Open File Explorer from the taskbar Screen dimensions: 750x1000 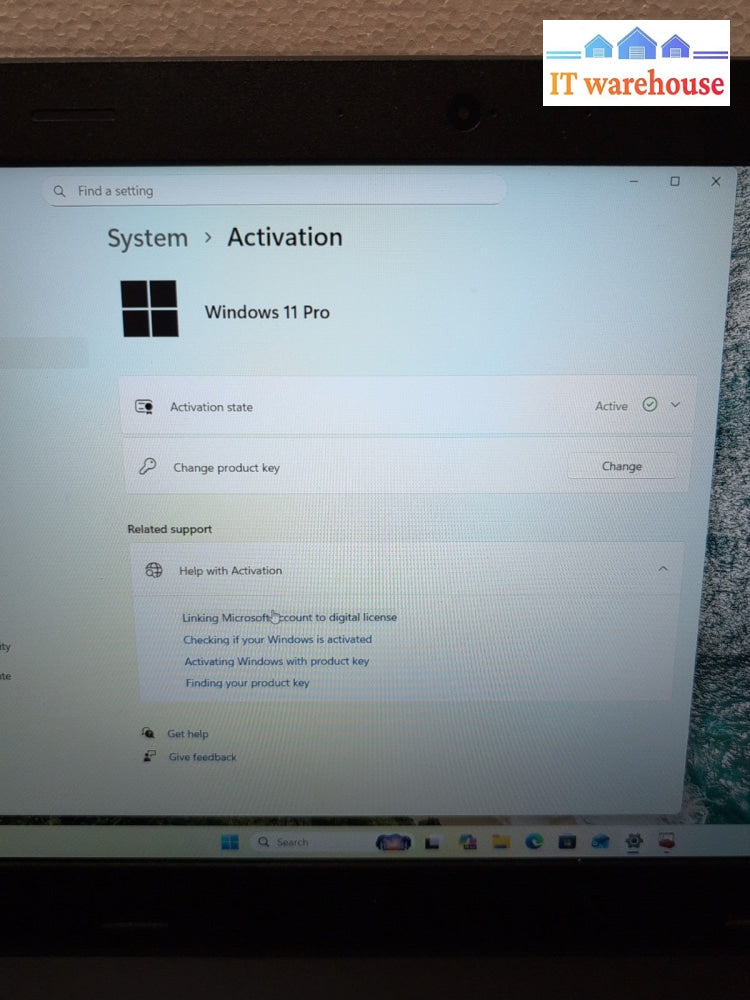pos(501,842)
